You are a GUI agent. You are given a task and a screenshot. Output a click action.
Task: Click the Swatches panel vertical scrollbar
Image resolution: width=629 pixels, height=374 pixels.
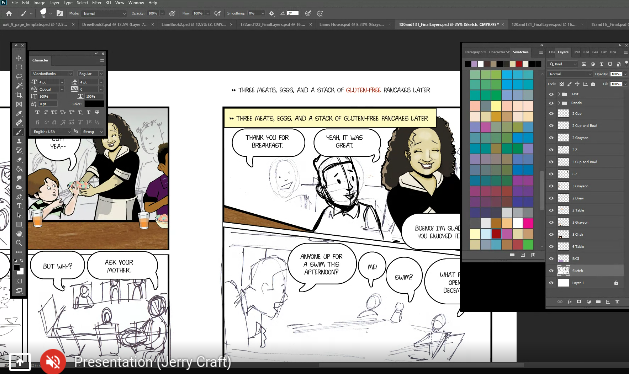(542, 191)
